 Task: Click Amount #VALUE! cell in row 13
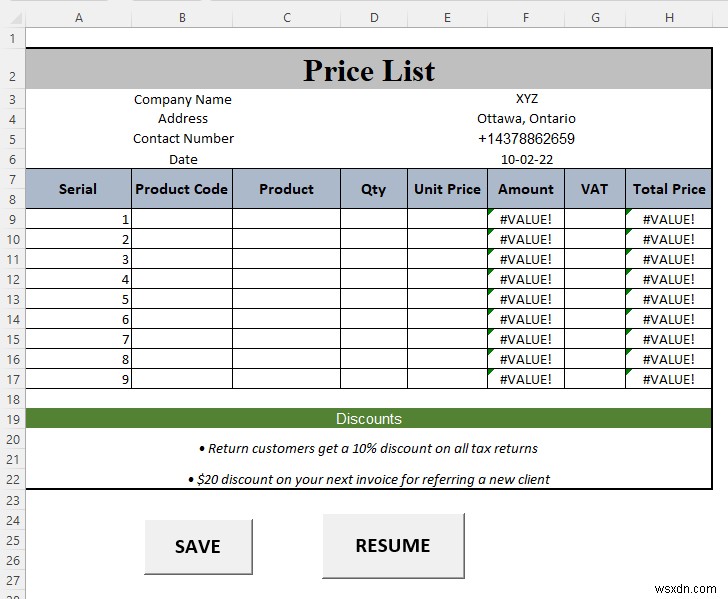coord(526,299)
